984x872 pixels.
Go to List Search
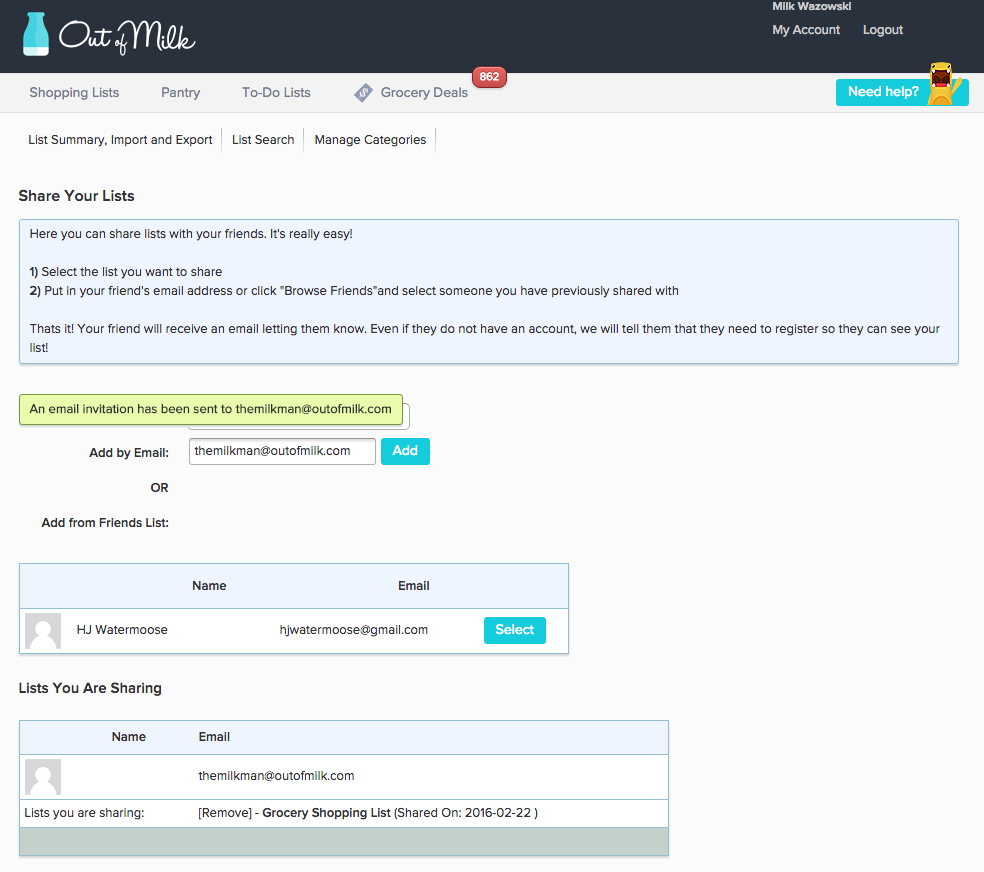tap(263, 140)
